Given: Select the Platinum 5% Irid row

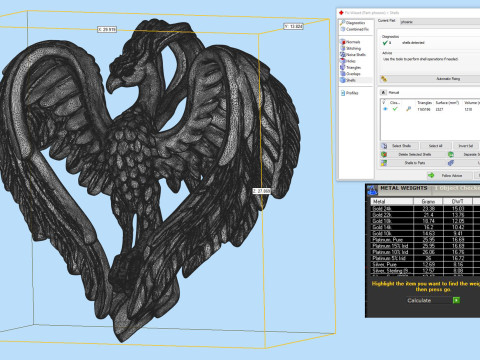Looking at the screenshot, I should click(425, 258).
